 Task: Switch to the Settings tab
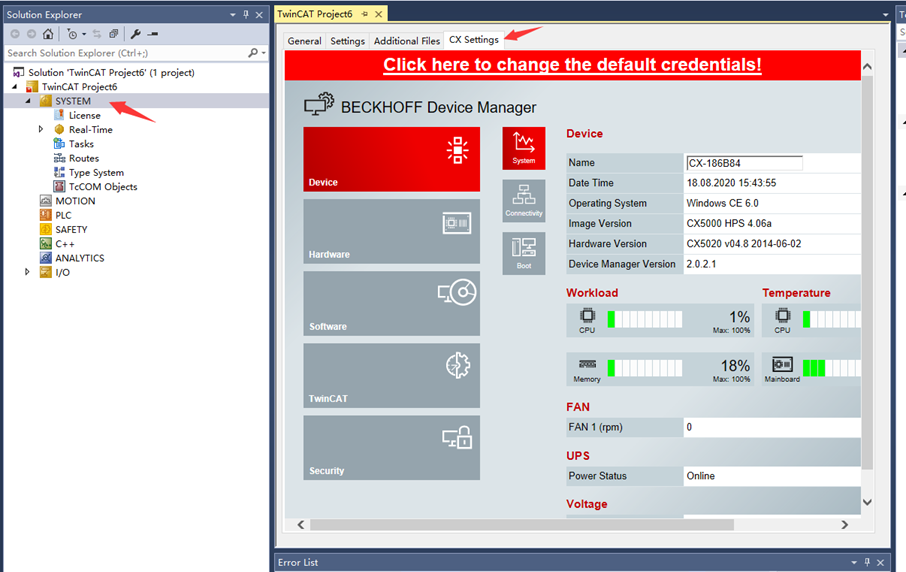point(347,41)
